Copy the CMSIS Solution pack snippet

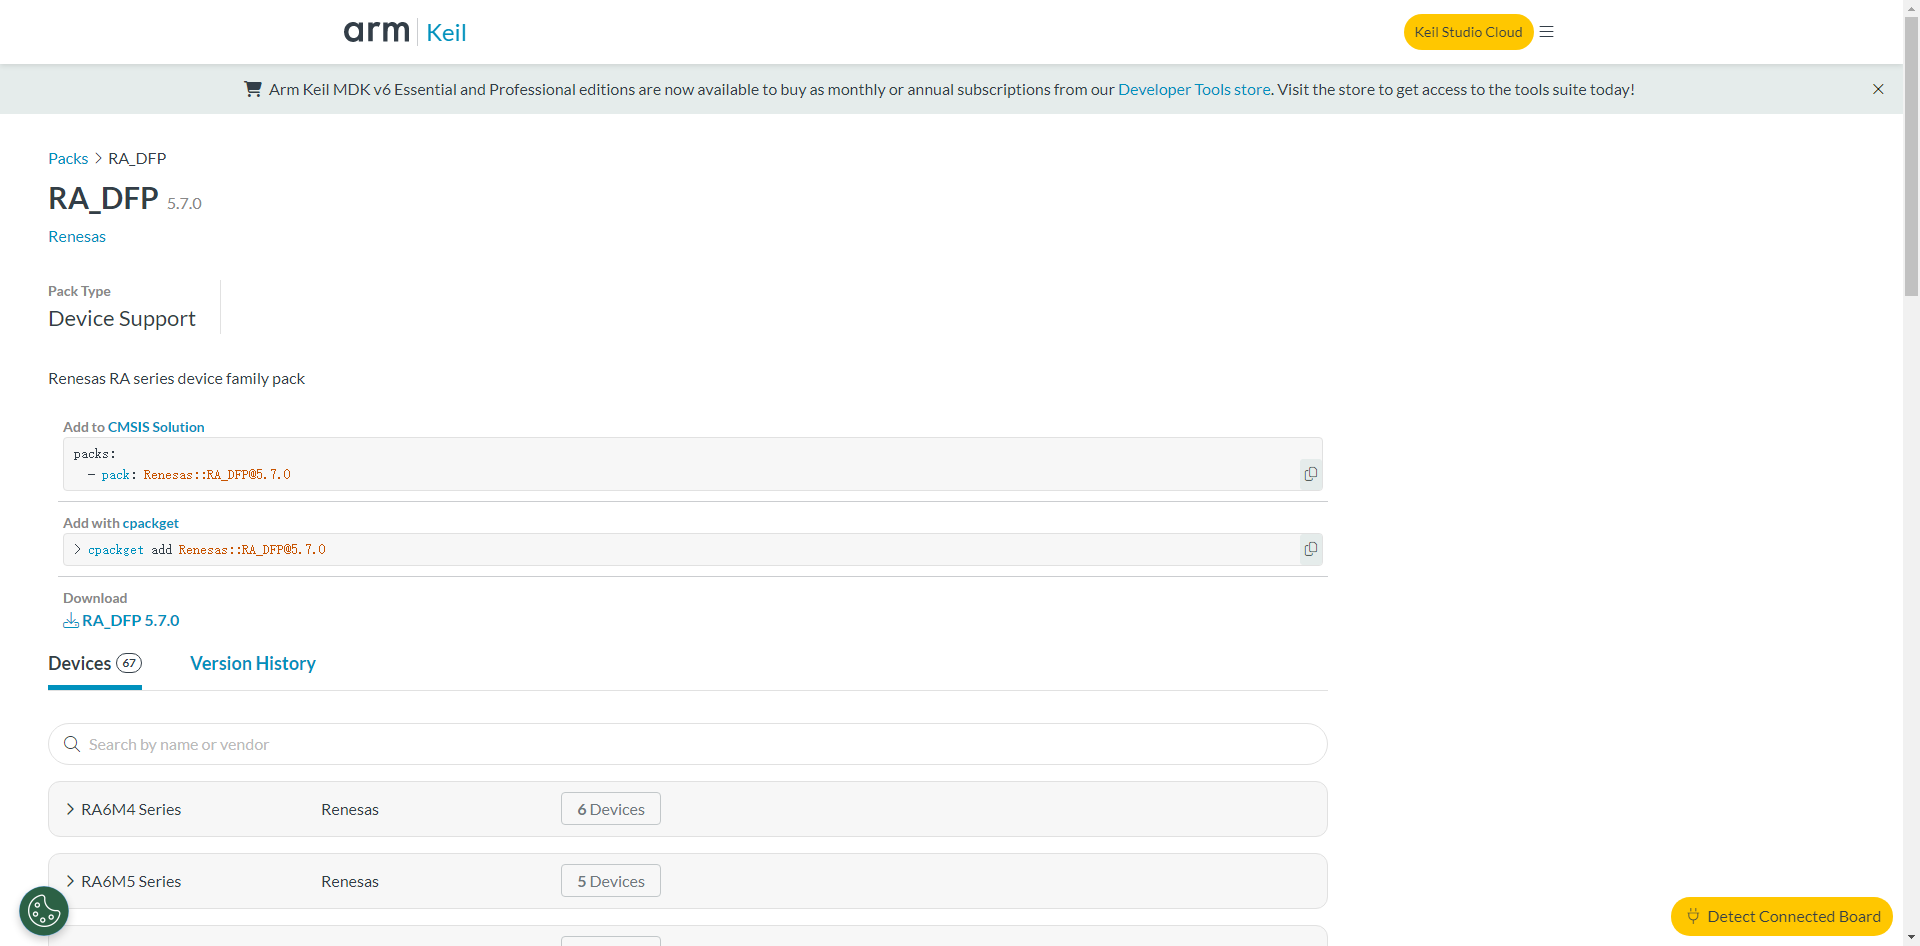click(1310, 474)
